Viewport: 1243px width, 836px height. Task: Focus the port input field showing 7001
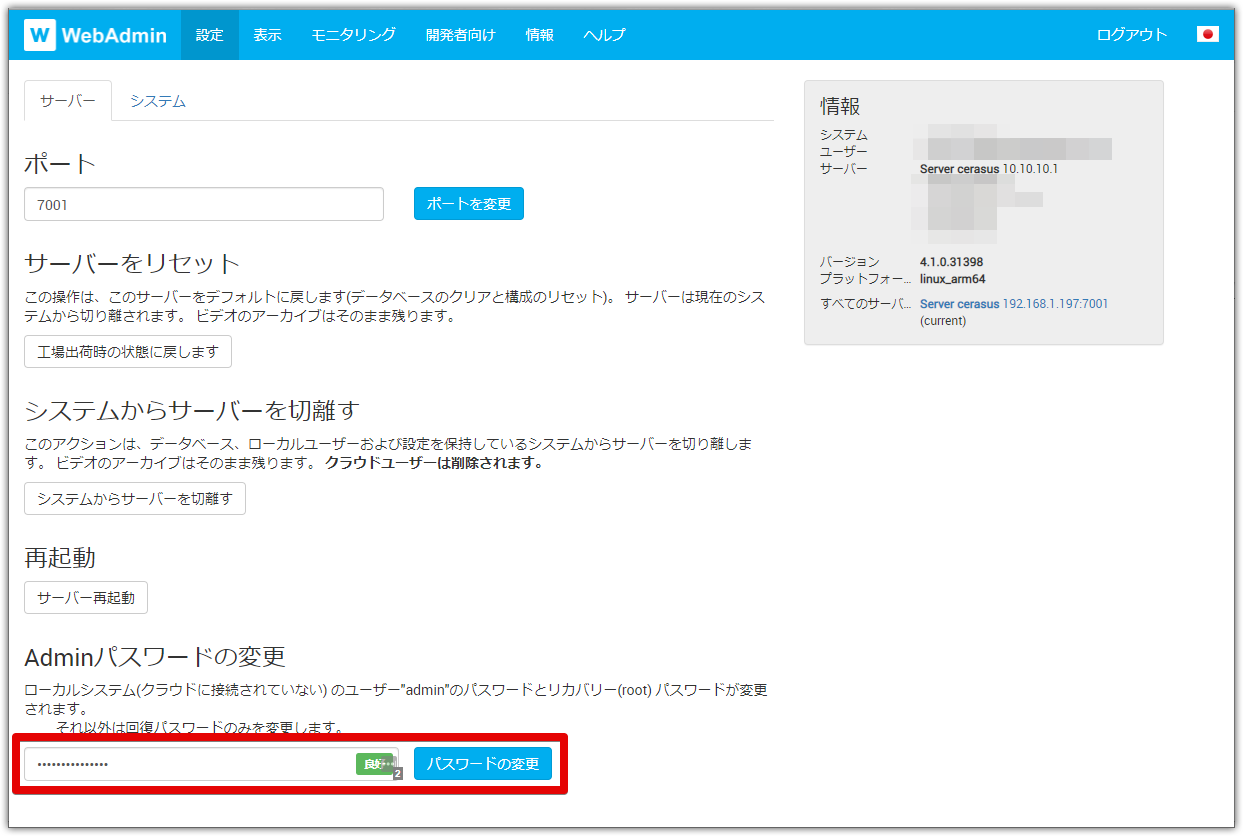point(204,204)
